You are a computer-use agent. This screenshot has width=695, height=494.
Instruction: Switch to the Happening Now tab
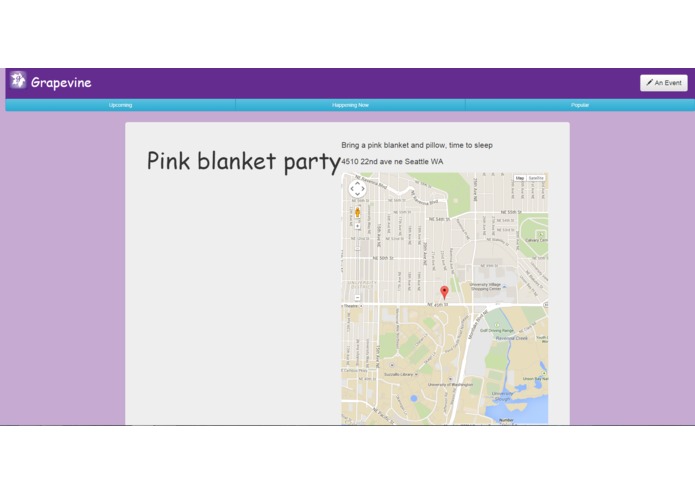pos(350,105)
